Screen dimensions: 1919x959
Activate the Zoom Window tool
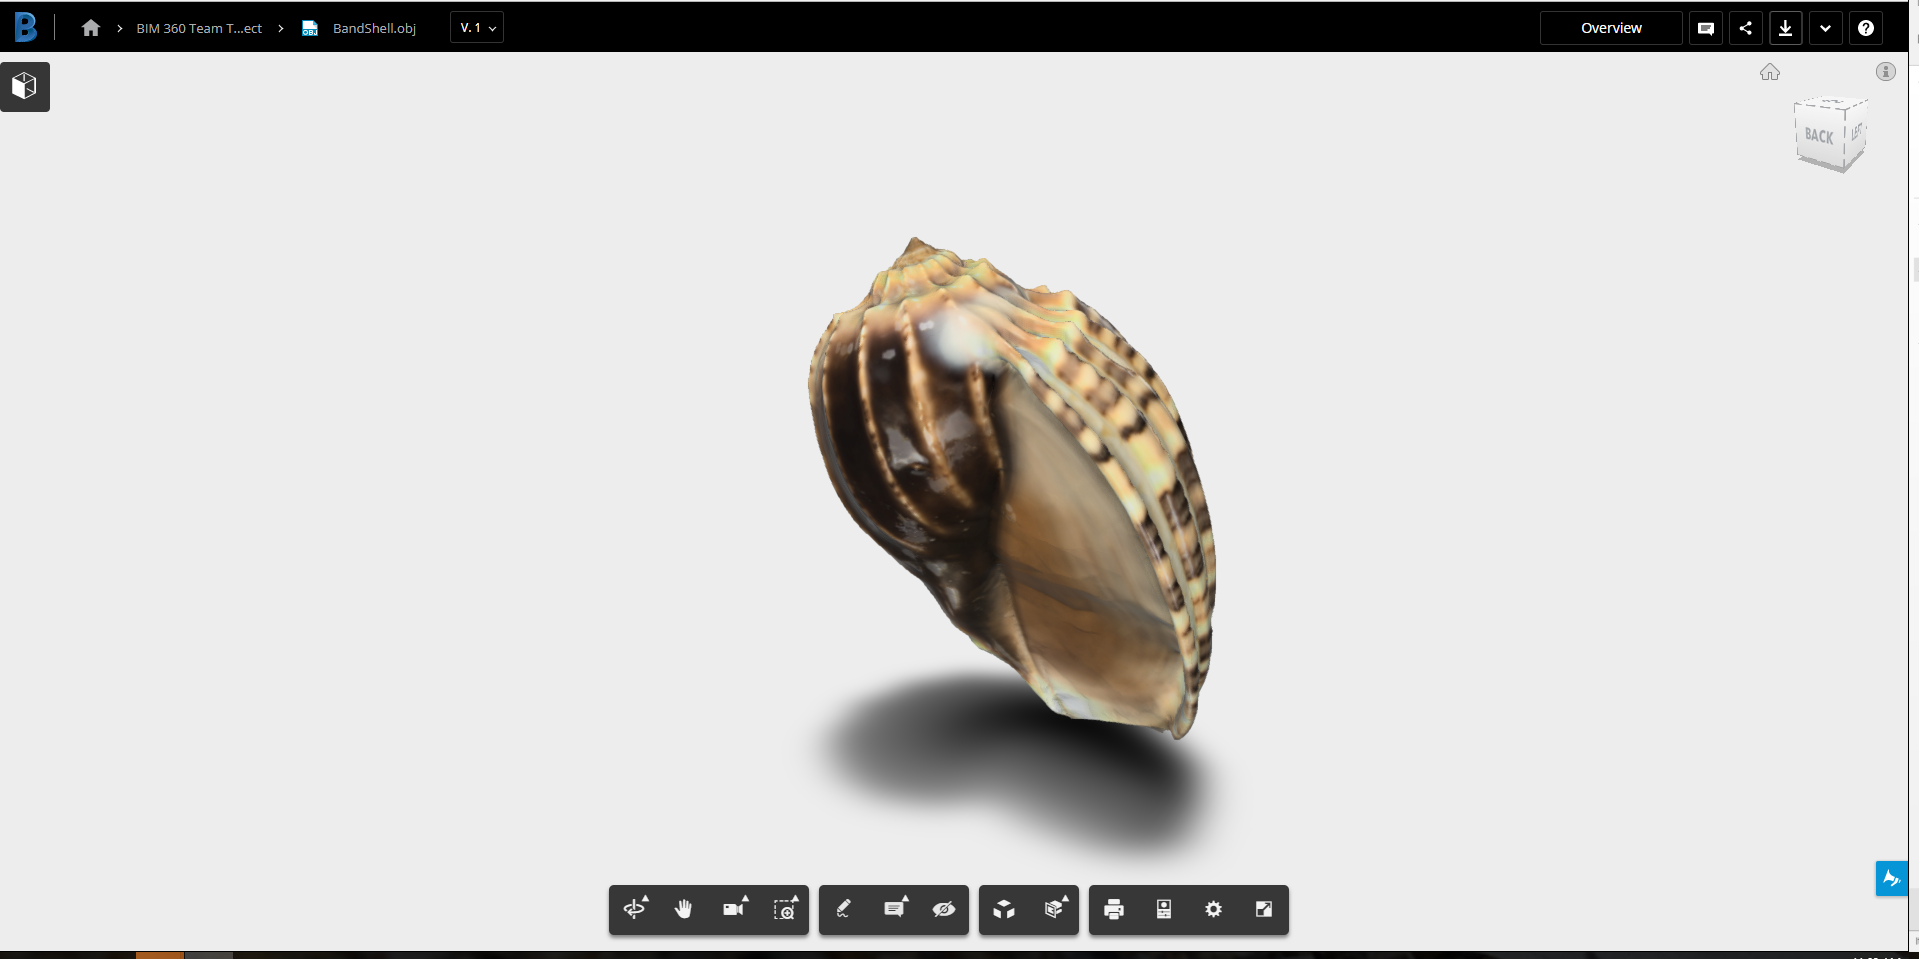tap(786, 910)
